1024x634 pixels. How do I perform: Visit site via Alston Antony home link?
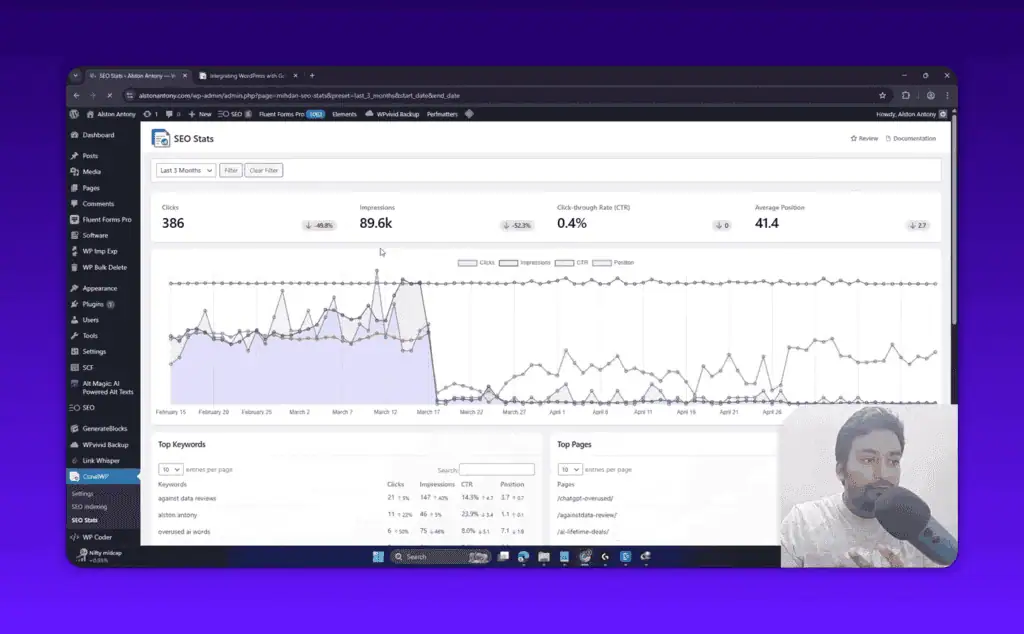111,114
